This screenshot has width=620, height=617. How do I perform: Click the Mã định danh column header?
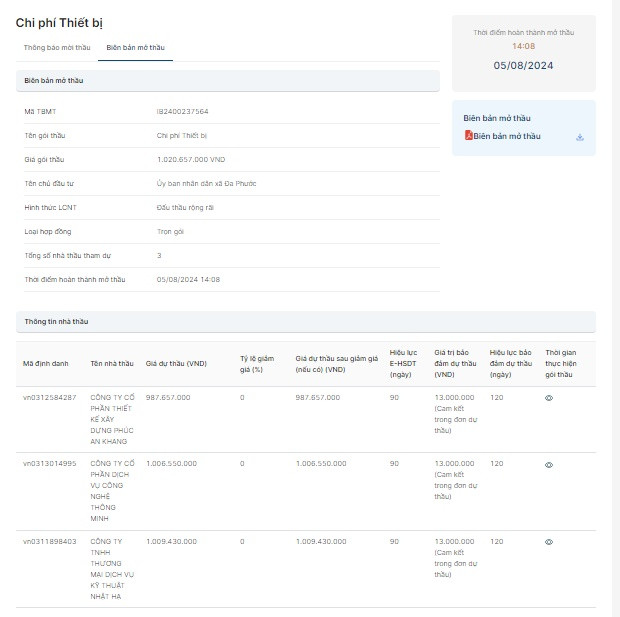[x=46, y=364]
